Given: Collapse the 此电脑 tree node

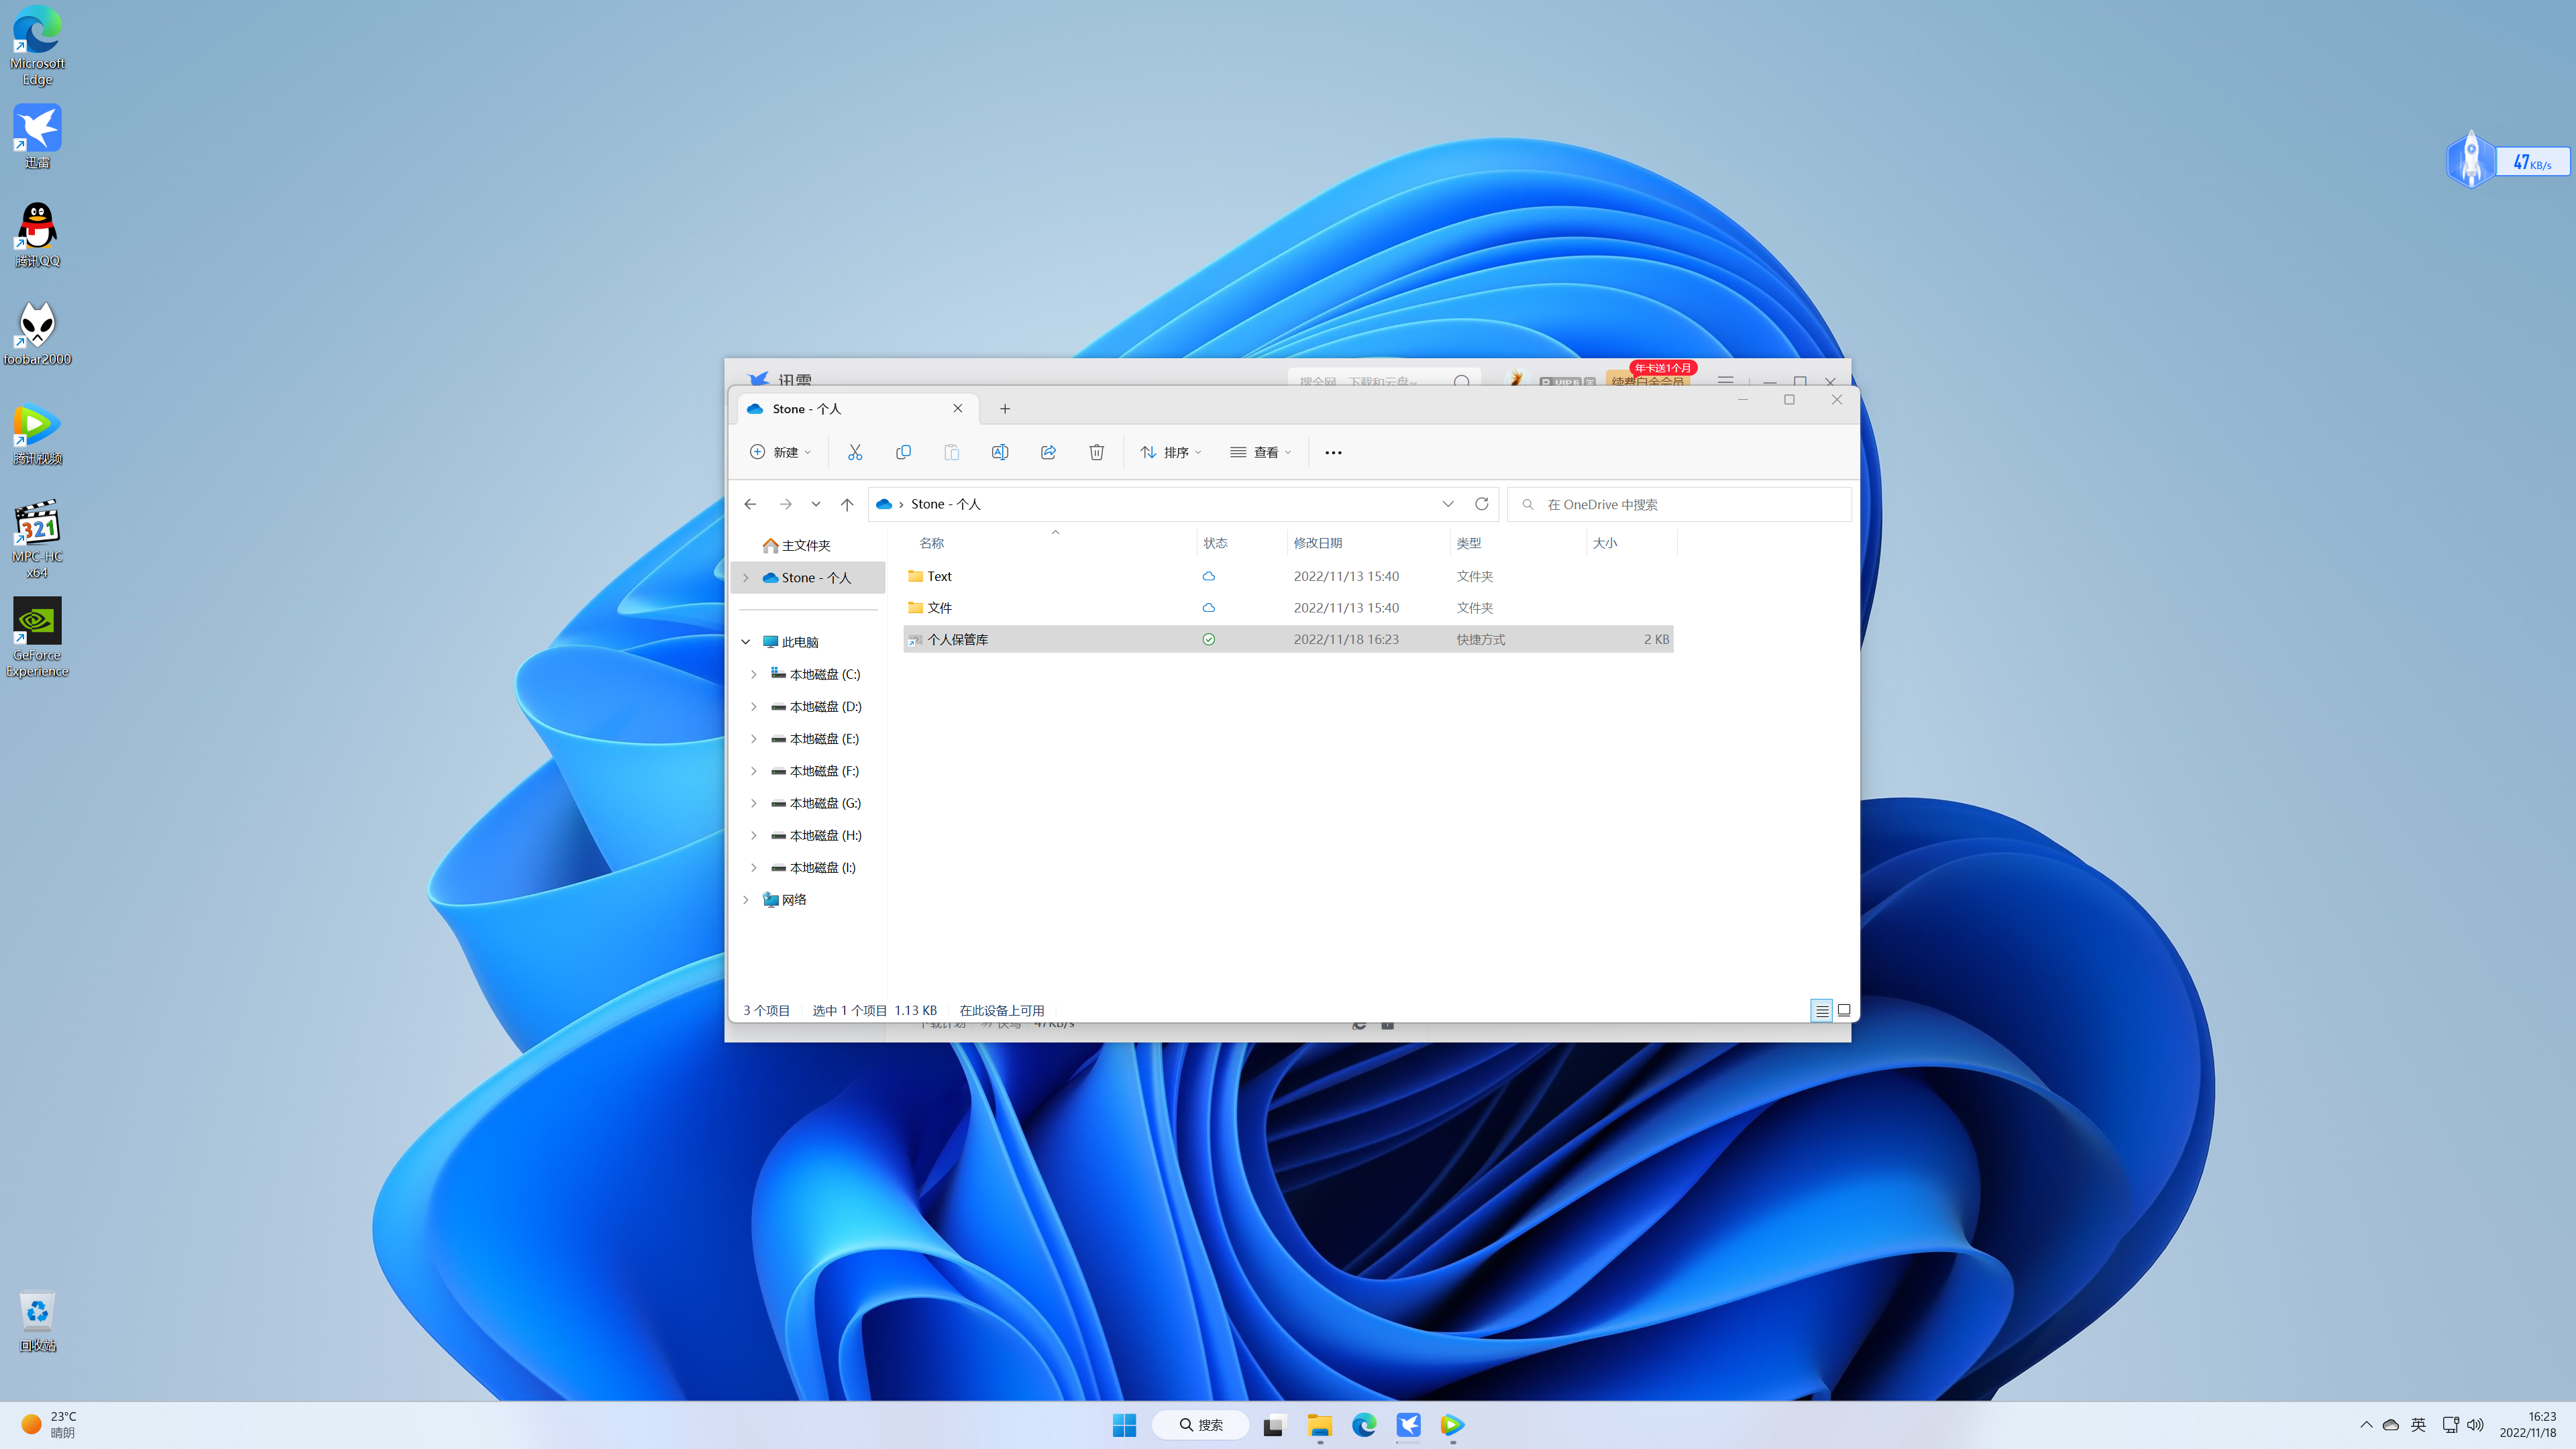Looking at the screenshot, I should coord(745,642).
